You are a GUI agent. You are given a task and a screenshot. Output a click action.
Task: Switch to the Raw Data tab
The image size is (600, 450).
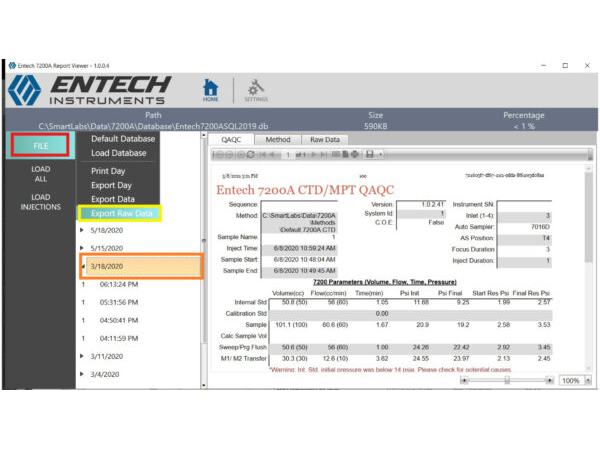pyautogui.click(x=325, y=140)
